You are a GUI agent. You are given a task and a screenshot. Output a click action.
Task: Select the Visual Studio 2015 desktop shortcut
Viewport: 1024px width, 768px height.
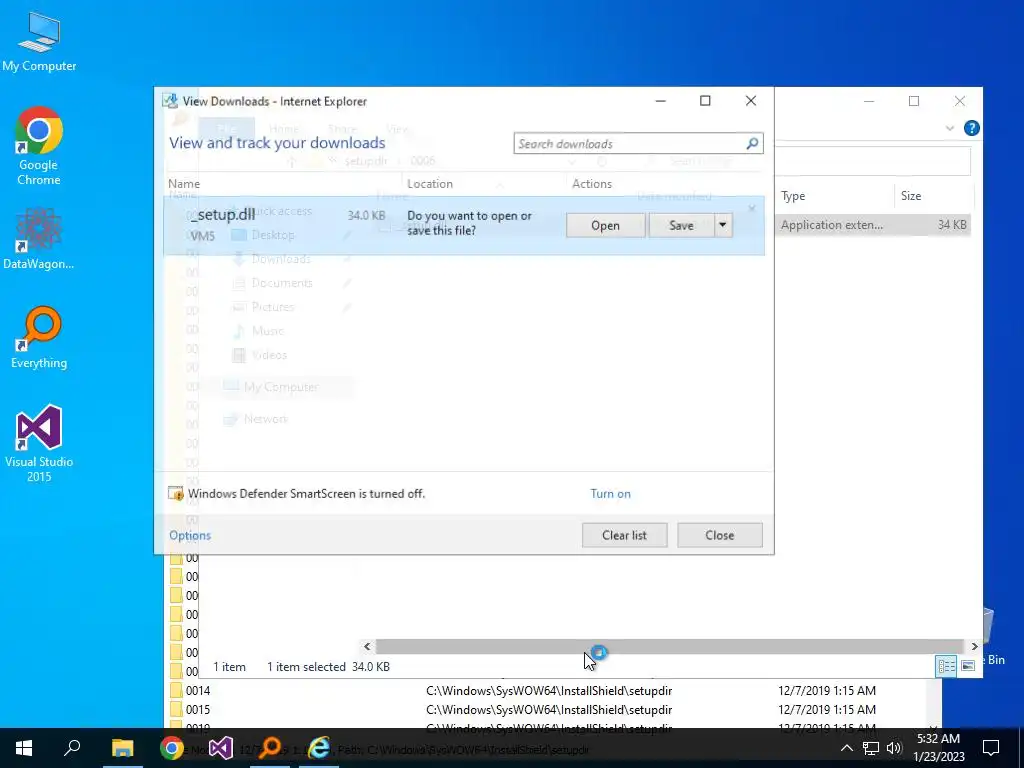click(x=39, y=444)
